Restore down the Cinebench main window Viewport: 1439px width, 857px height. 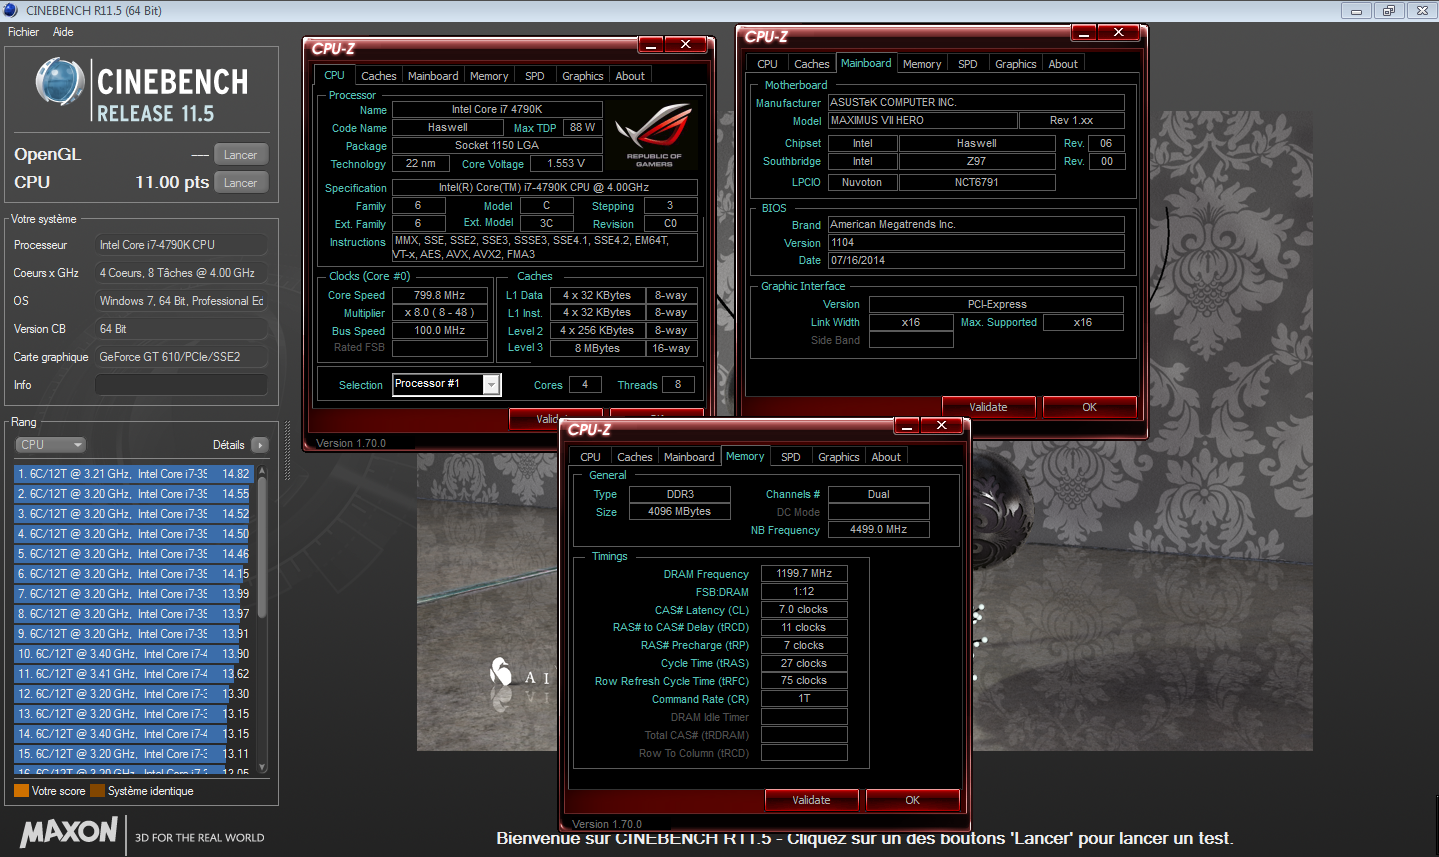click(1388, 11)
